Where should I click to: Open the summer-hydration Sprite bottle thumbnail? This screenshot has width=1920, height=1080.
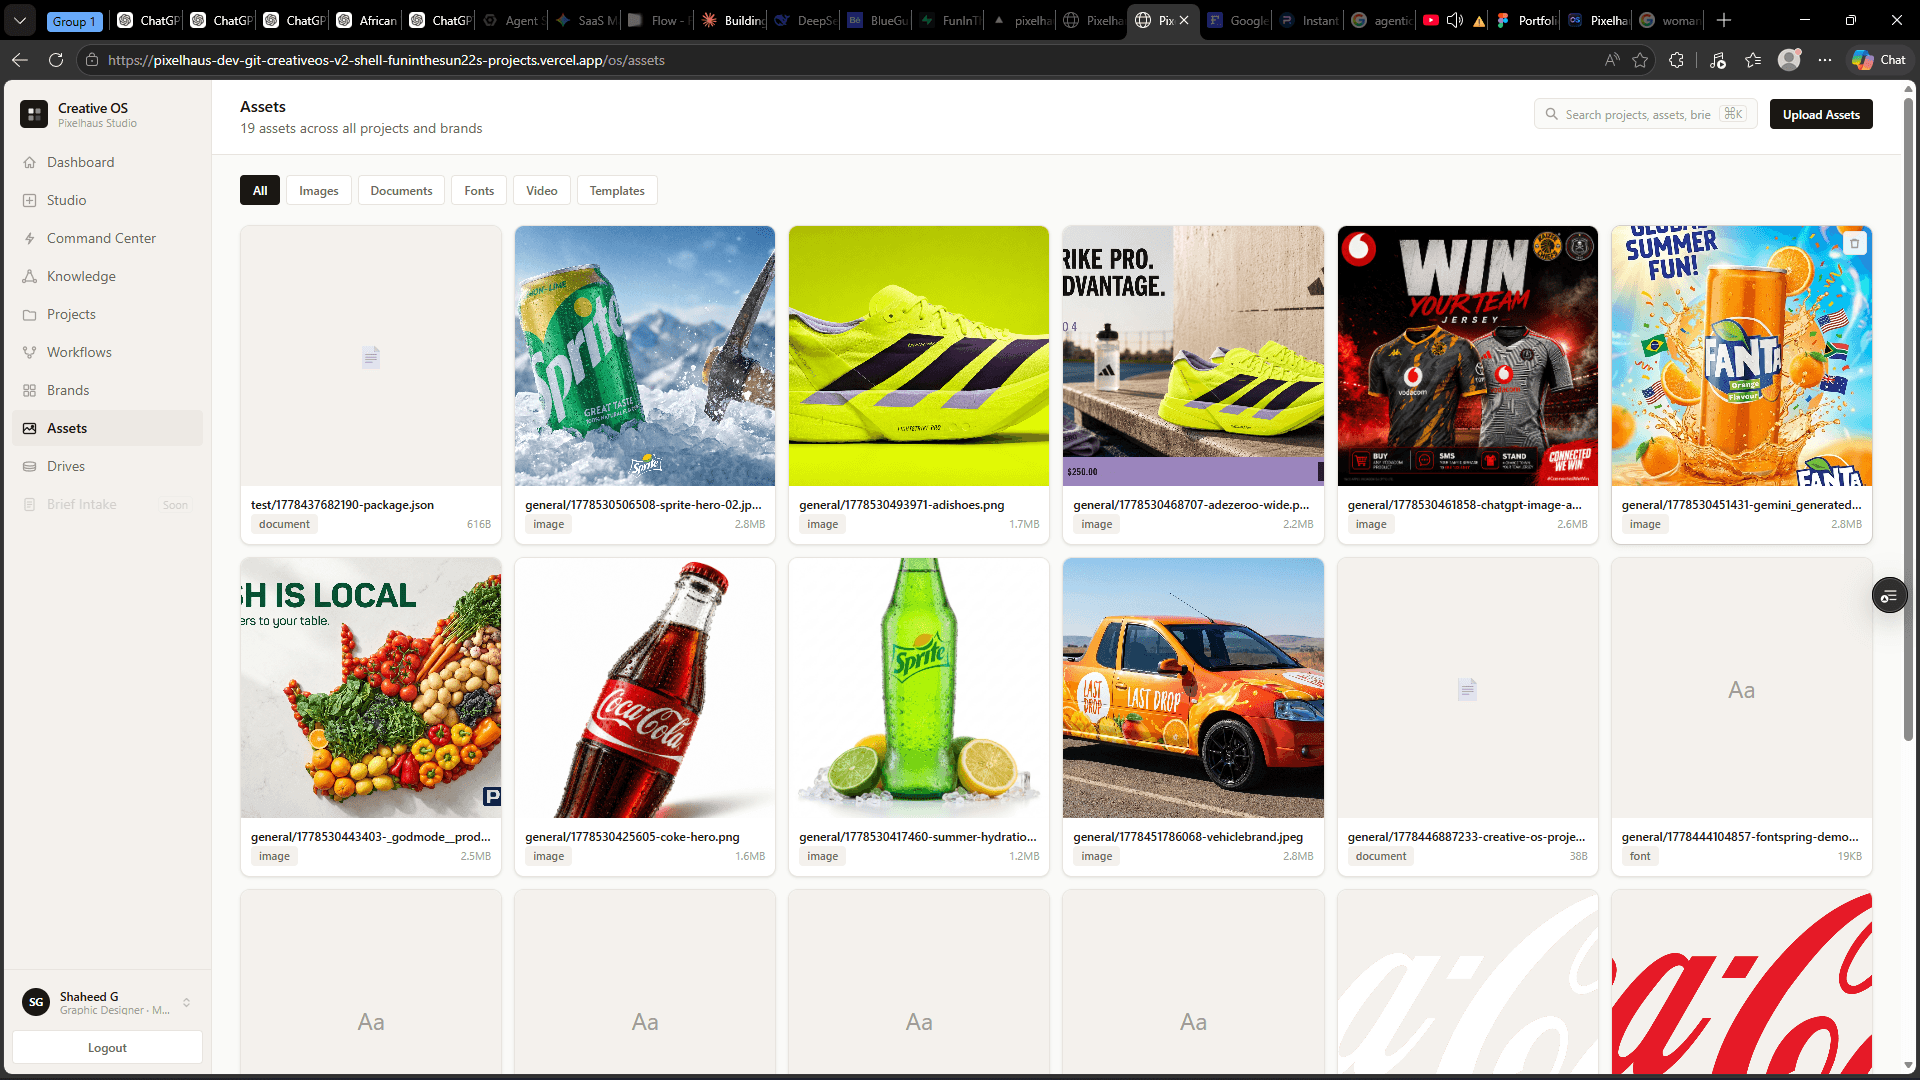919,688
